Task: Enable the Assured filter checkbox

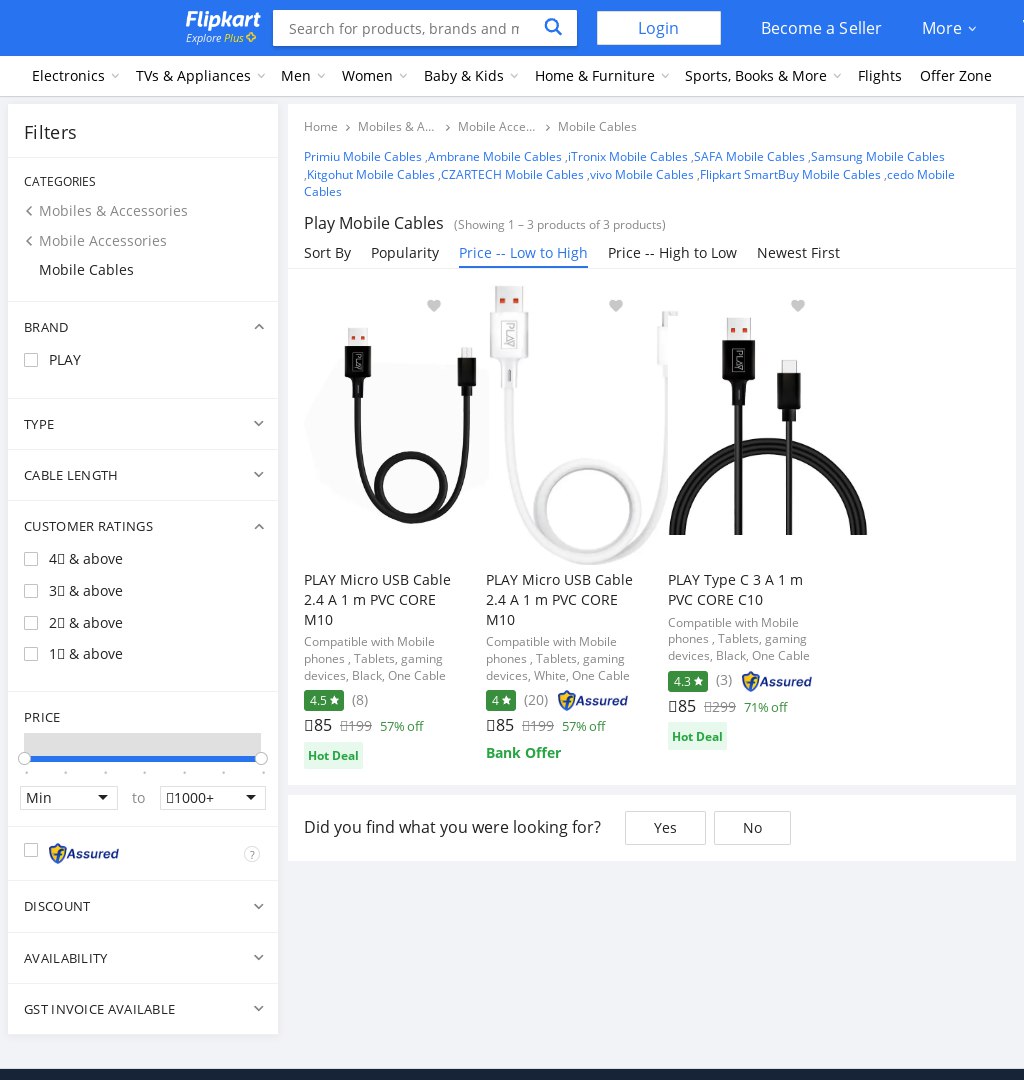Action: pos(31,850)
